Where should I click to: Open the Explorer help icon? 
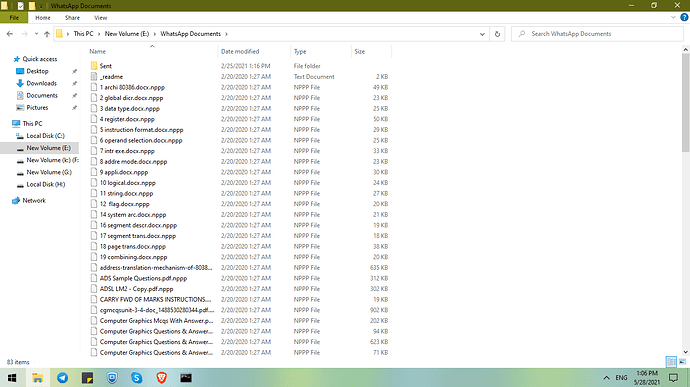684,18
